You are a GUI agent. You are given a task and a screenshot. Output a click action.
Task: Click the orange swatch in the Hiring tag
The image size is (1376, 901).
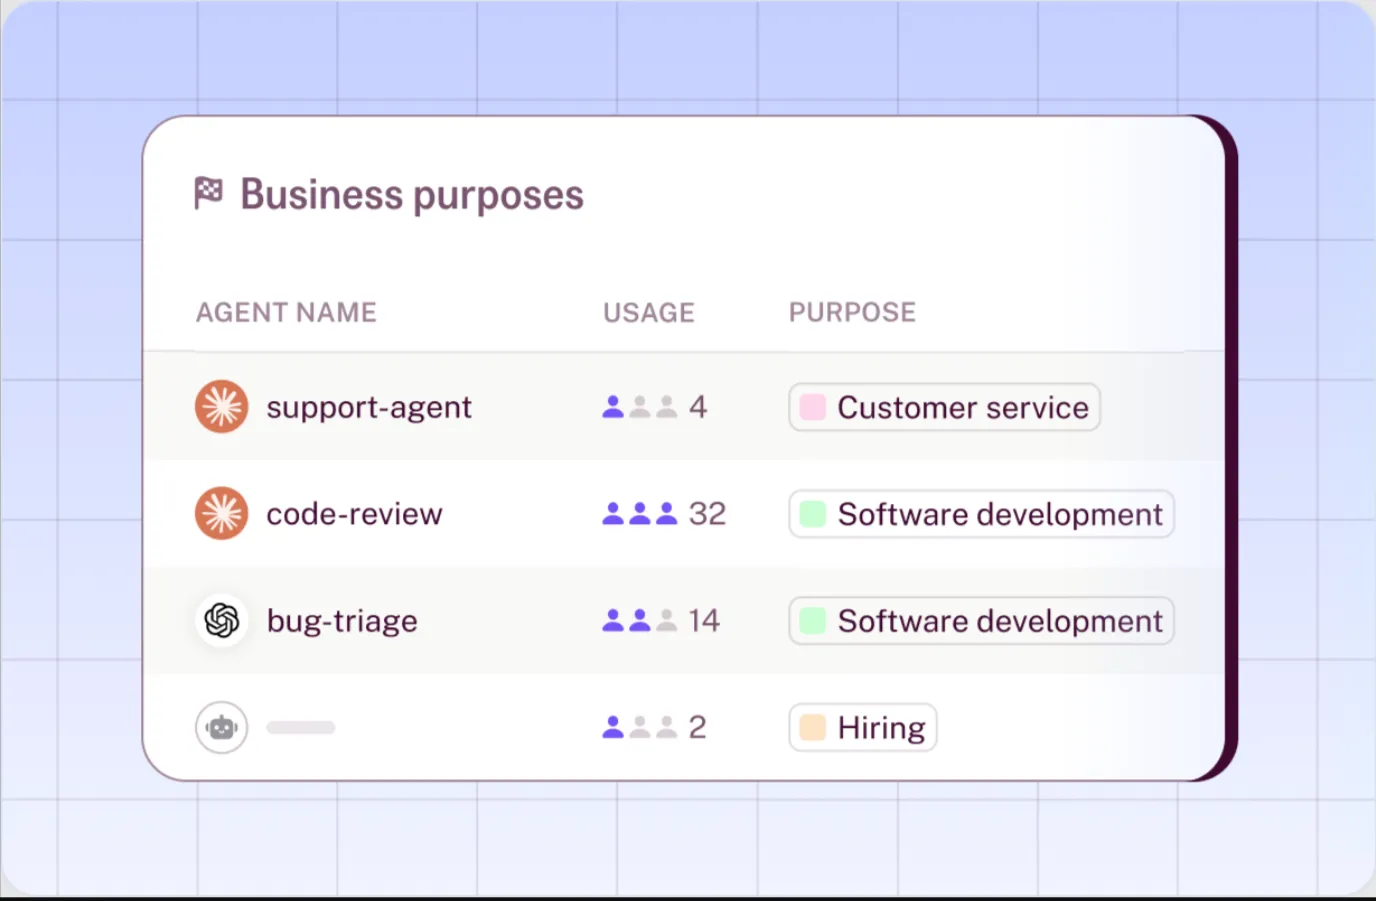tap(813, 727)
